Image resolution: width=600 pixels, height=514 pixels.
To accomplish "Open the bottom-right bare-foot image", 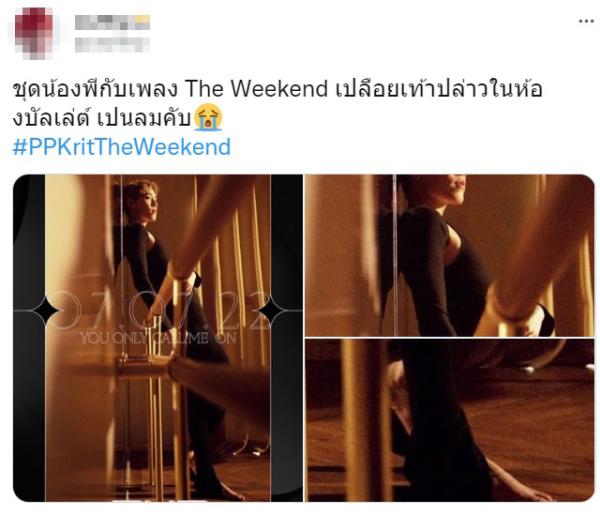I will (449, 420).
